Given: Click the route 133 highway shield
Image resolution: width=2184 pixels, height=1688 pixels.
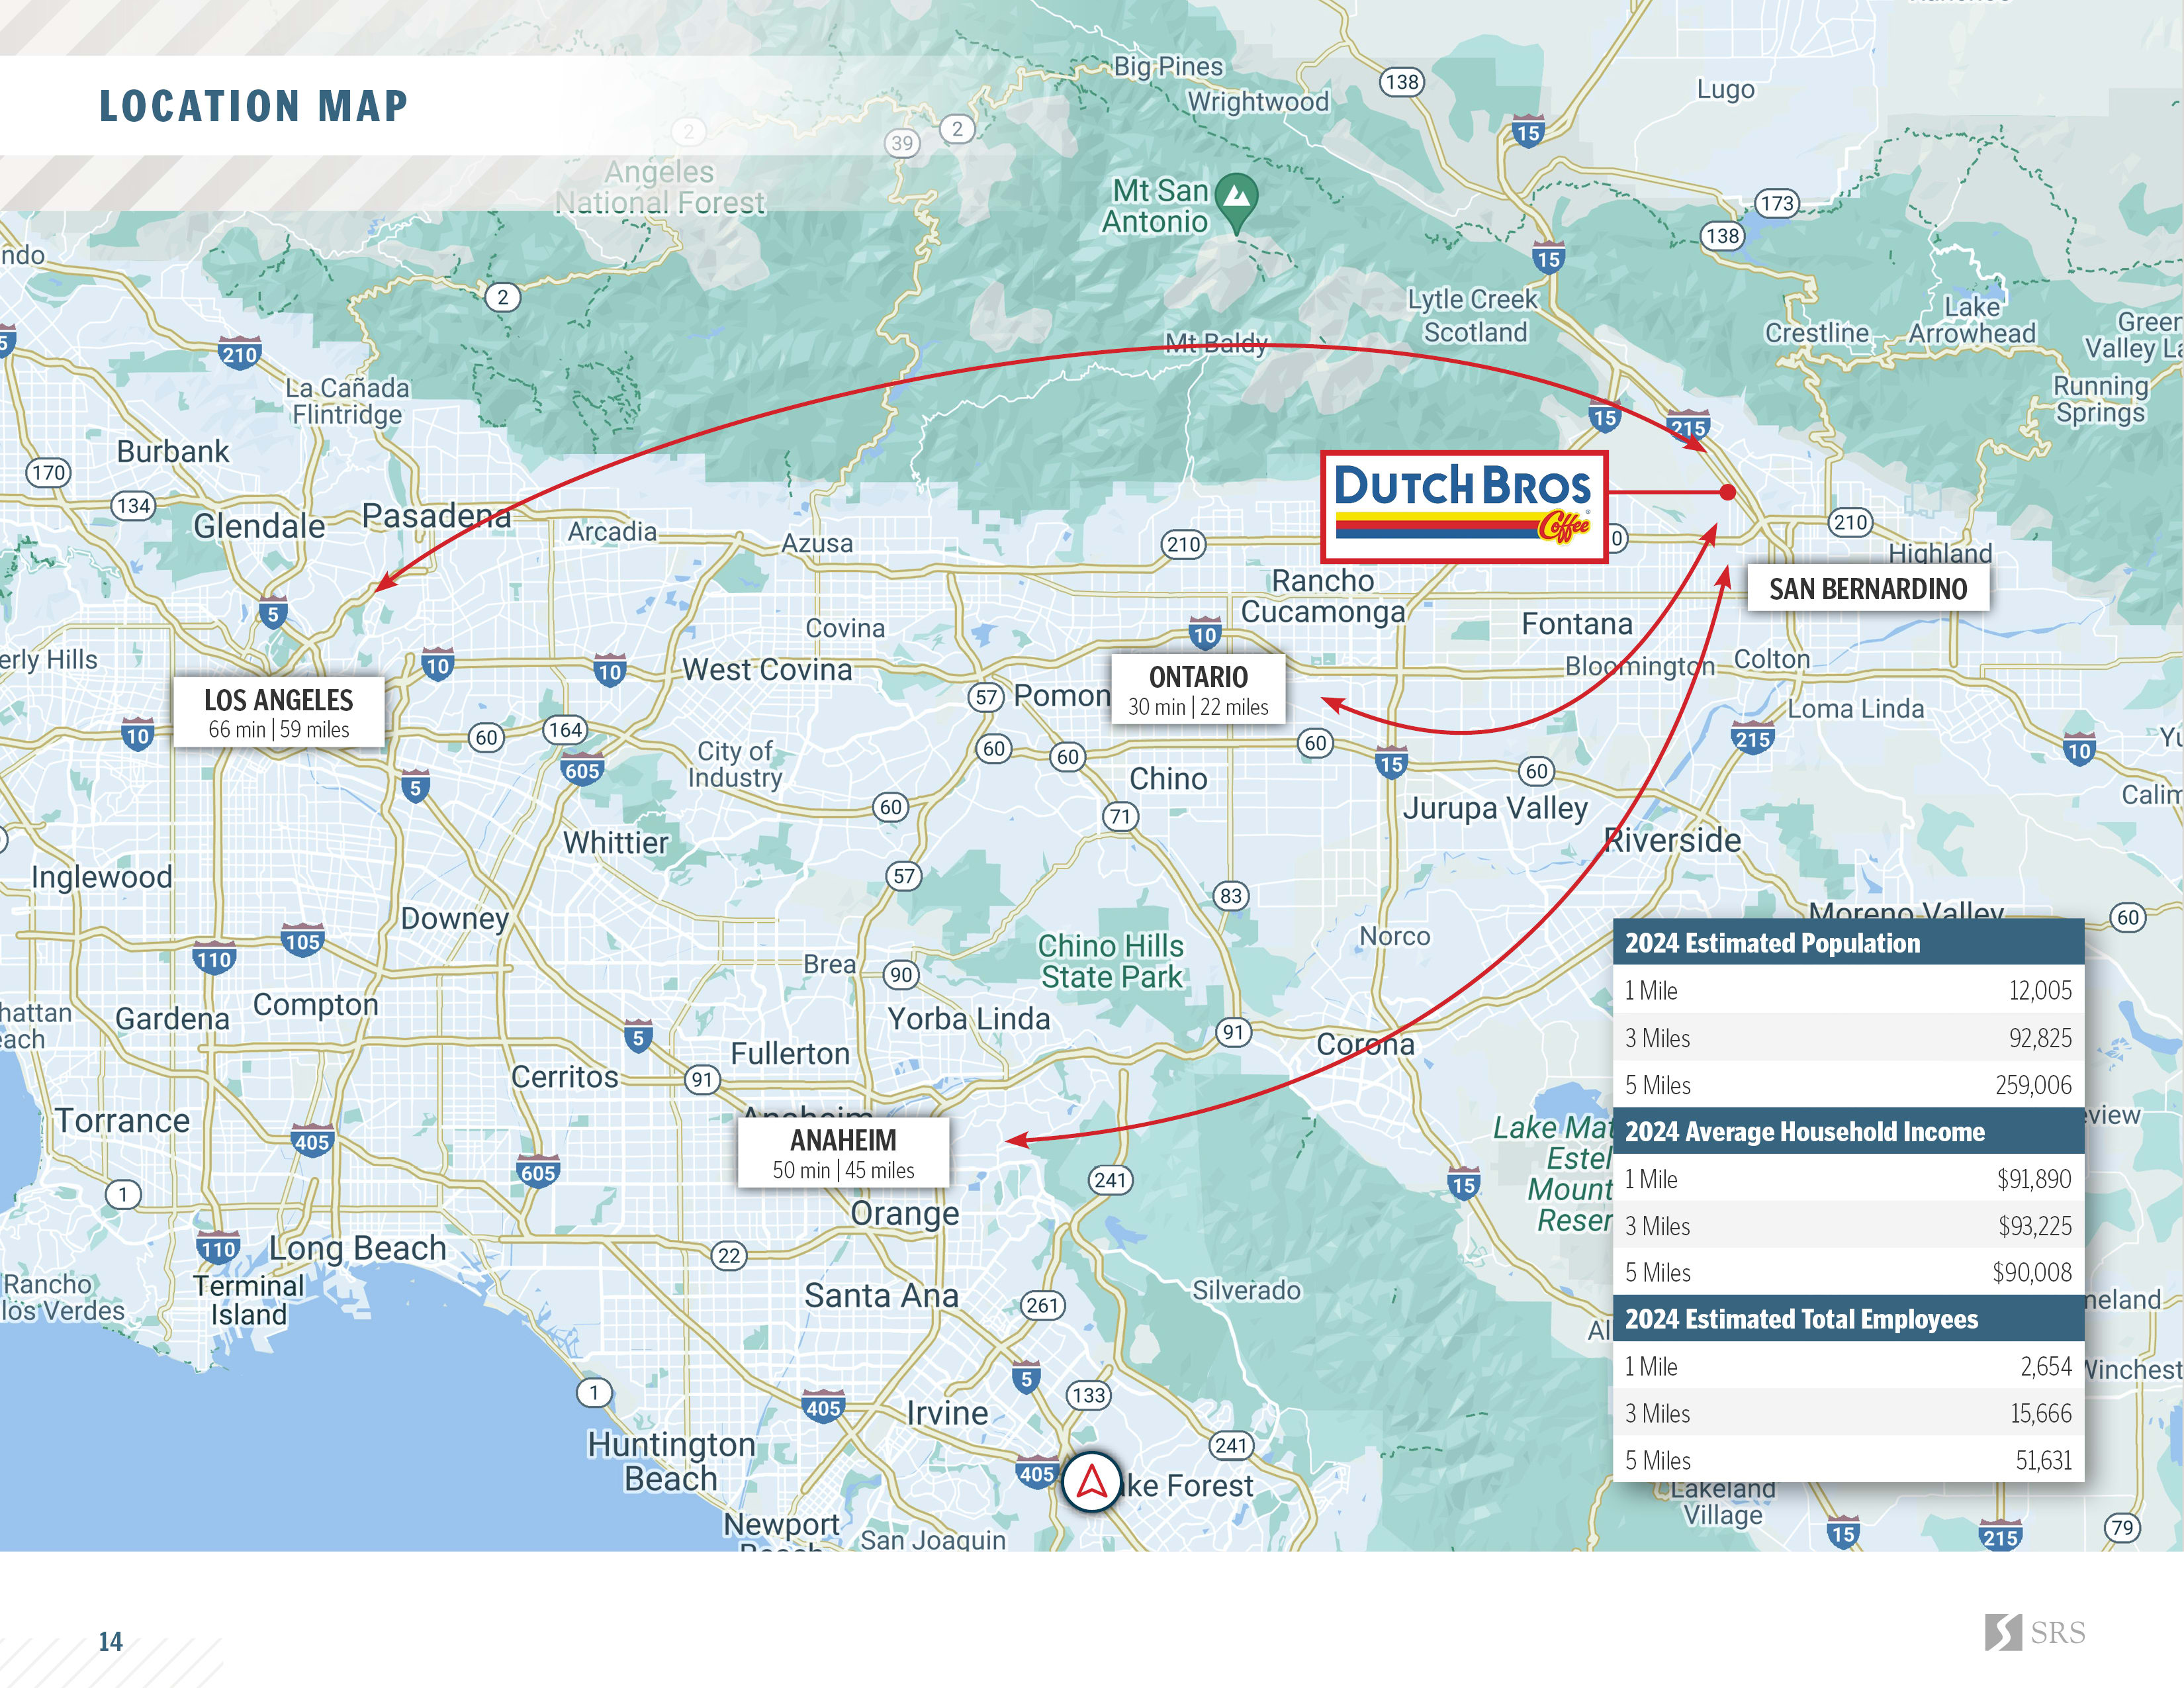Looking at the screenshot, I should 1088,1394.
